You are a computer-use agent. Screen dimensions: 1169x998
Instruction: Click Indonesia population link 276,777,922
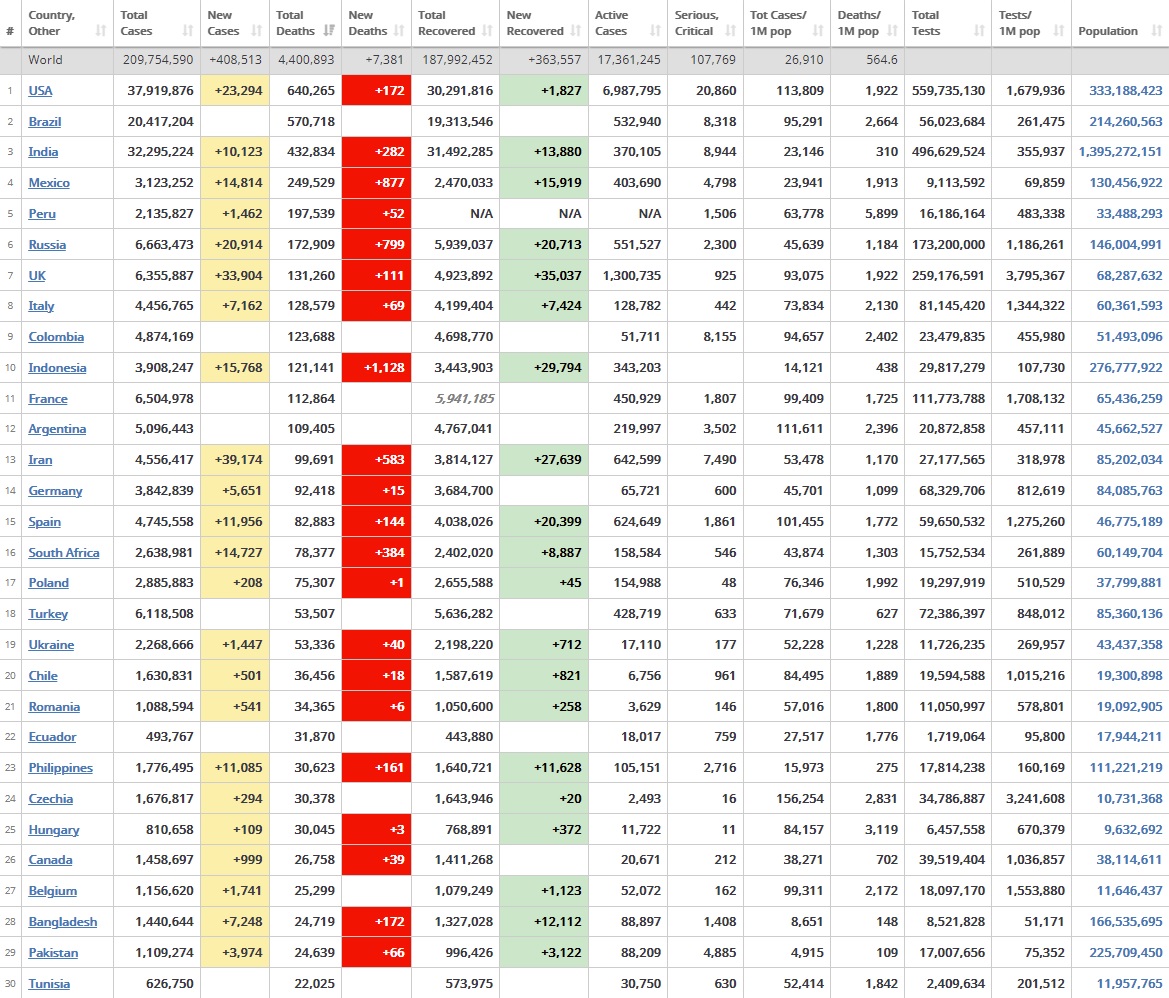click(1126, 367)
